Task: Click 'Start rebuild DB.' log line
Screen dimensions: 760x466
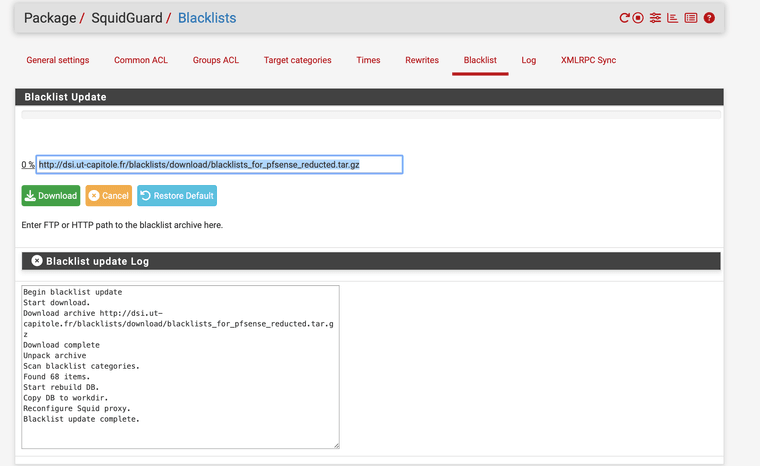Action: click(x=61, y=387)
